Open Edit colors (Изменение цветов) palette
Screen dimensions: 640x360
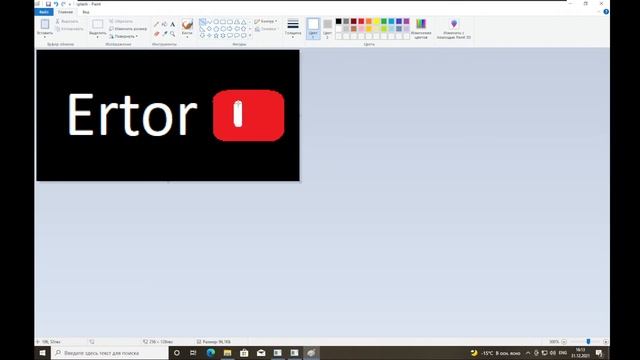[421, 29]
